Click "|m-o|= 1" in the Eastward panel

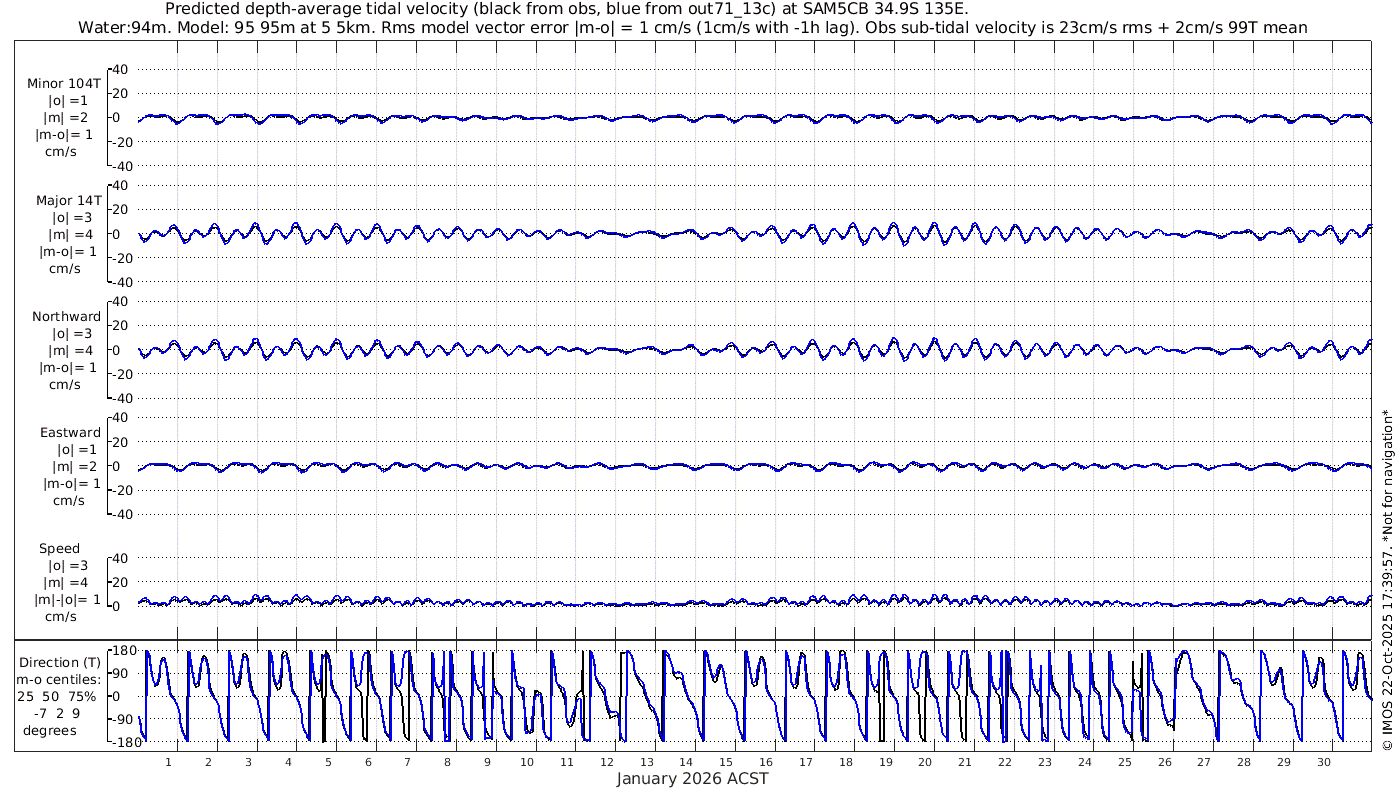[70, 483]
